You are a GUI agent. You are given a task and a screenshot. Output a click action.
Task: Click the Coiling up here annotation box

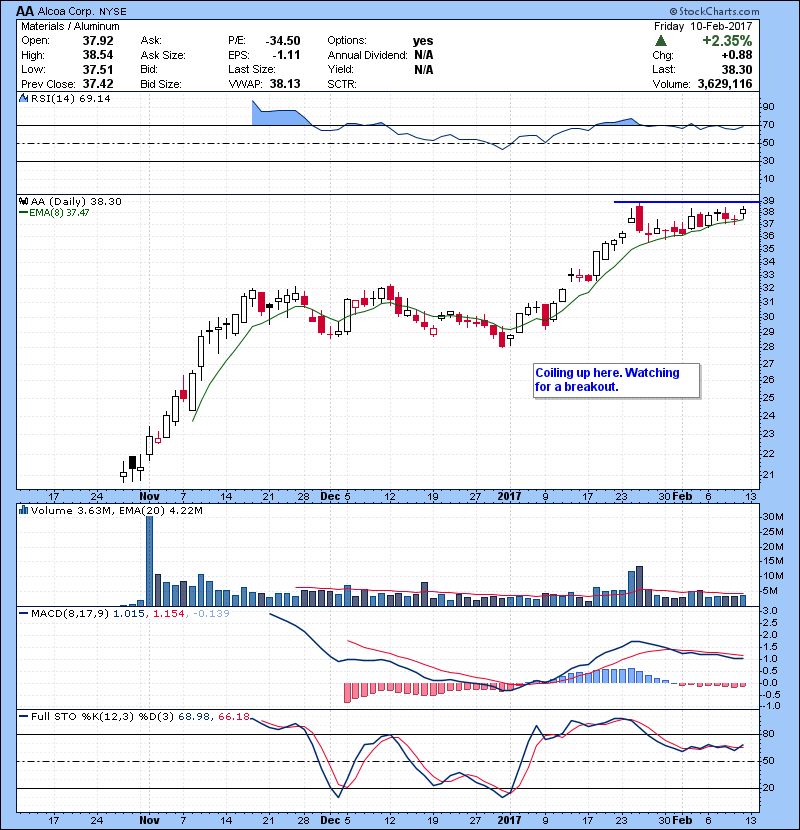pyautogui.click(x=617, y=380)
